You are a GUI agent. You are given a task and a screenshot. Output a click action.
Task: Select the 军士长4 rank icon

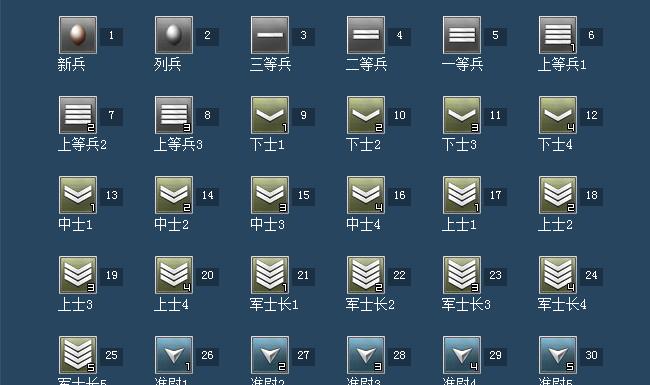pos(558,275)
